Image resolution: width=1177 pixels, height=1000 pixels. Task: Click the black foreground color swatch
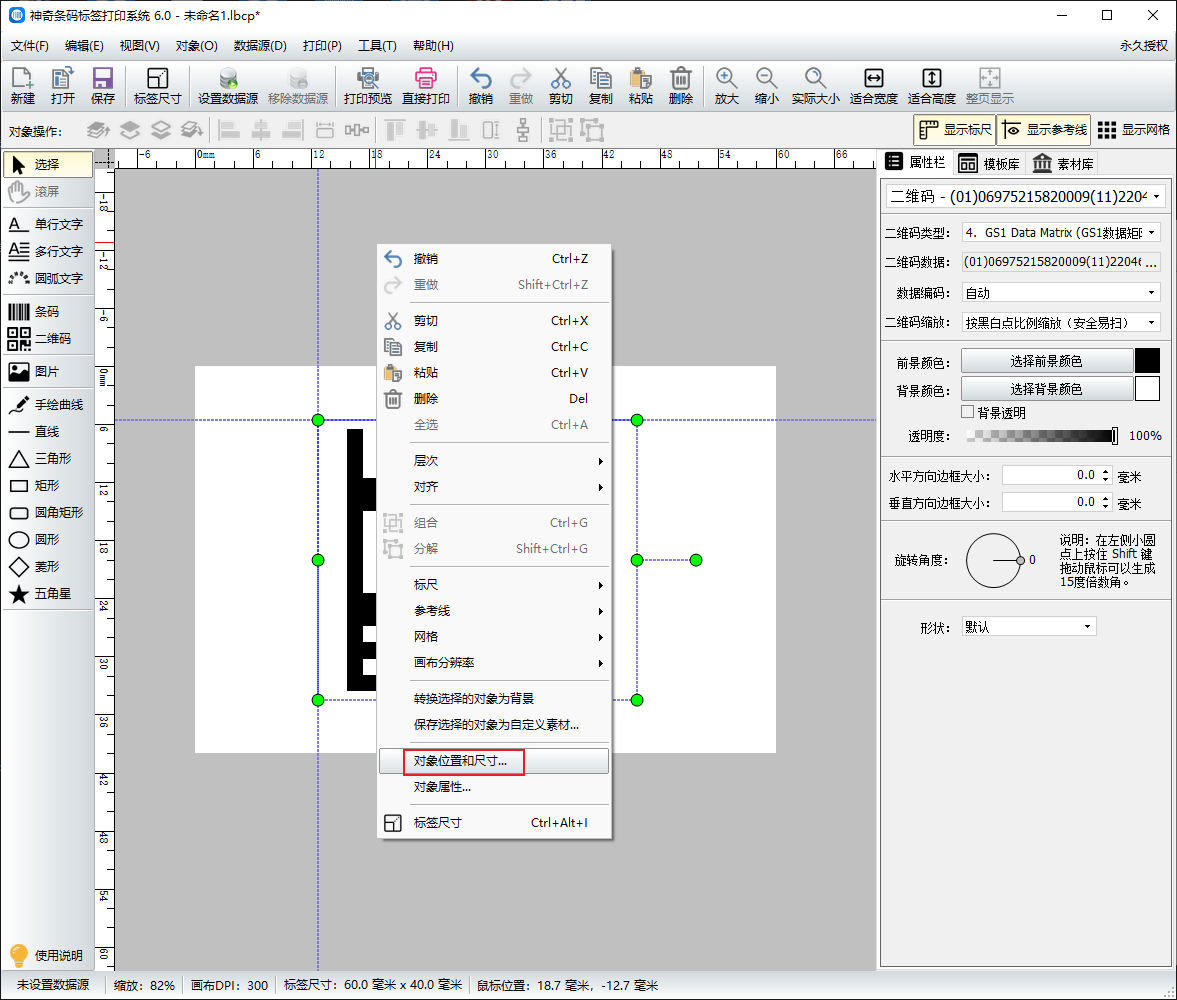tap(1147, 361)
